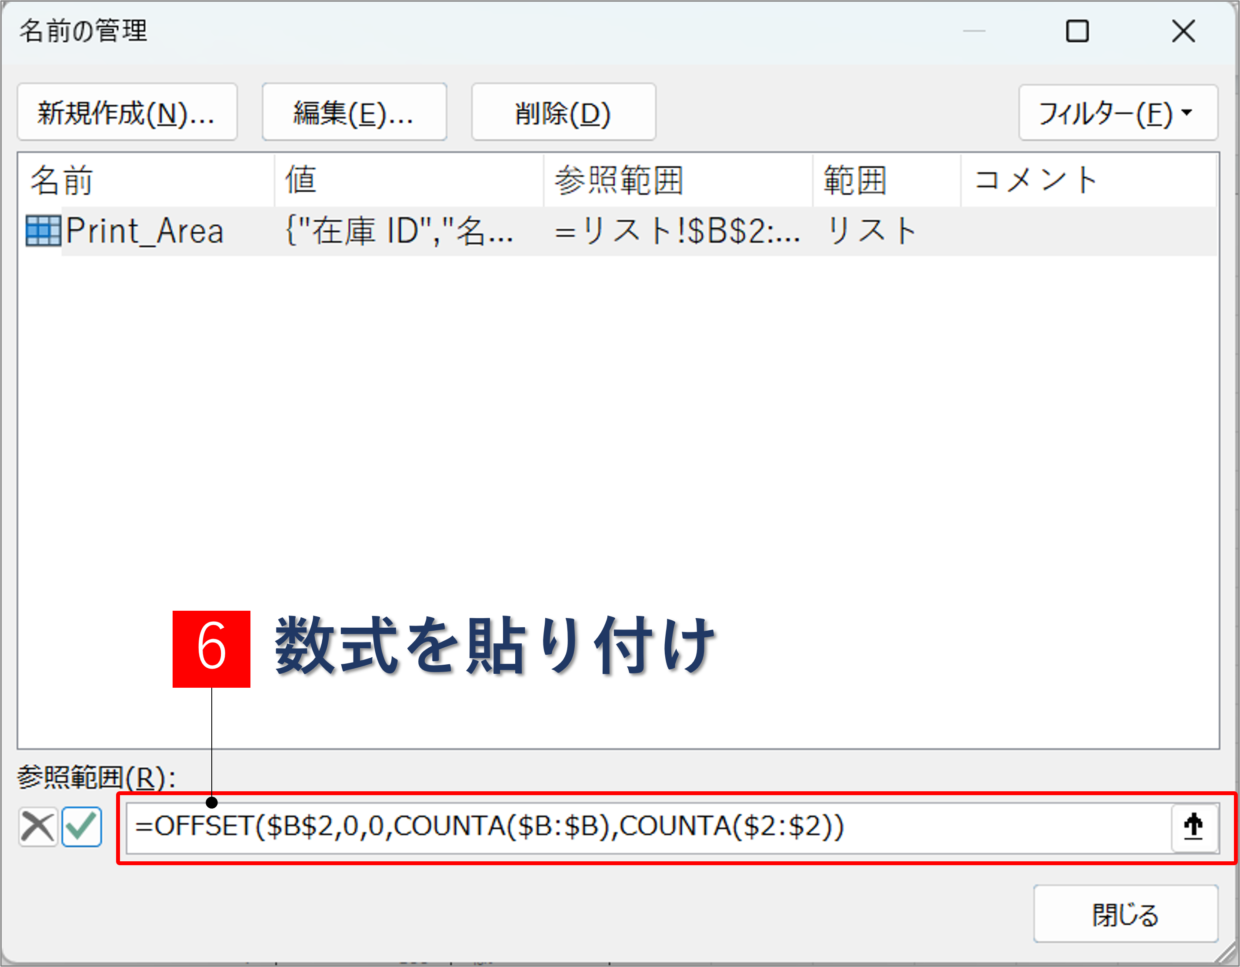Click the リスト scope cell
The image size is (1240, 967).
click(x=871, y=231)
